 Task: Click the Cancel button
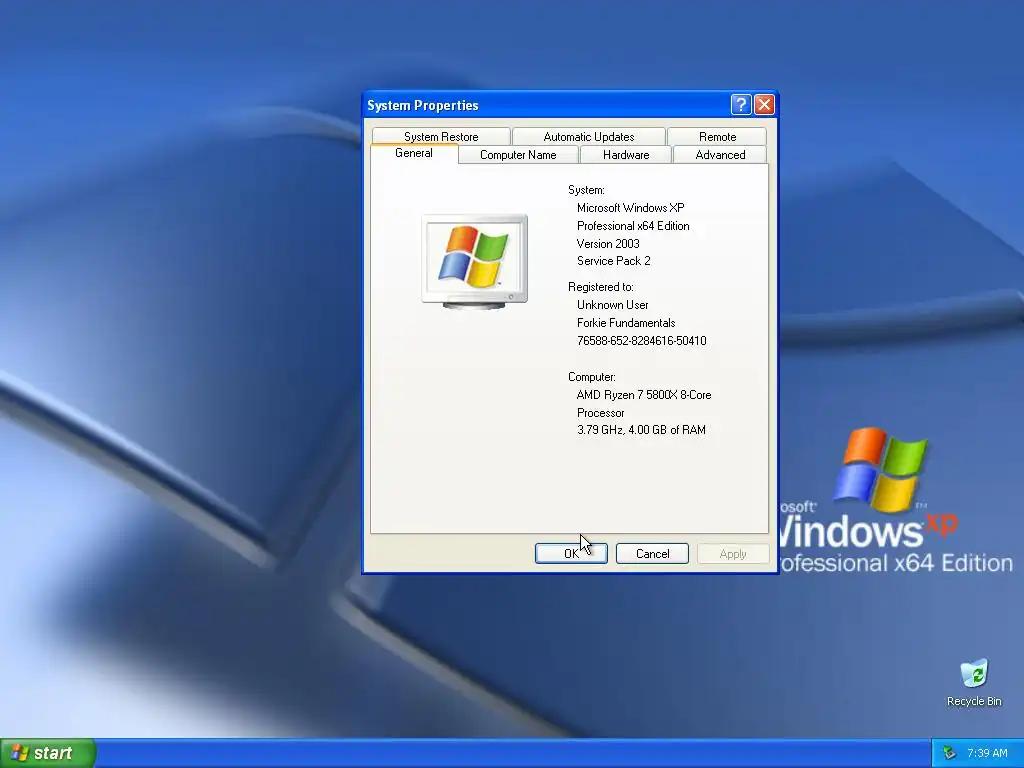(x=652, y=553)
